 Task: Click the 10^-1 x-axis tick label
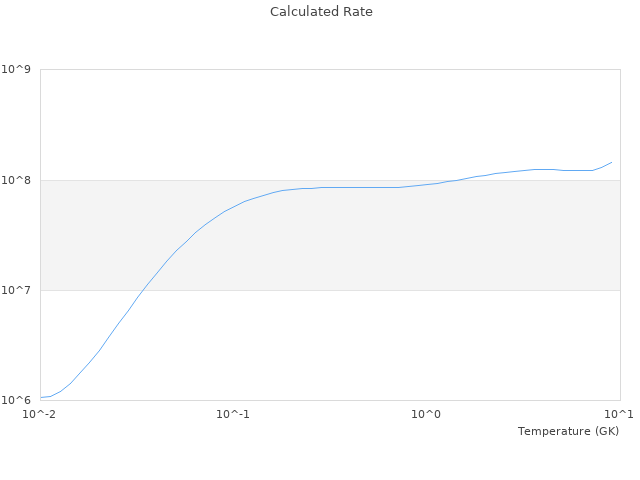click(x=233, y=414)
